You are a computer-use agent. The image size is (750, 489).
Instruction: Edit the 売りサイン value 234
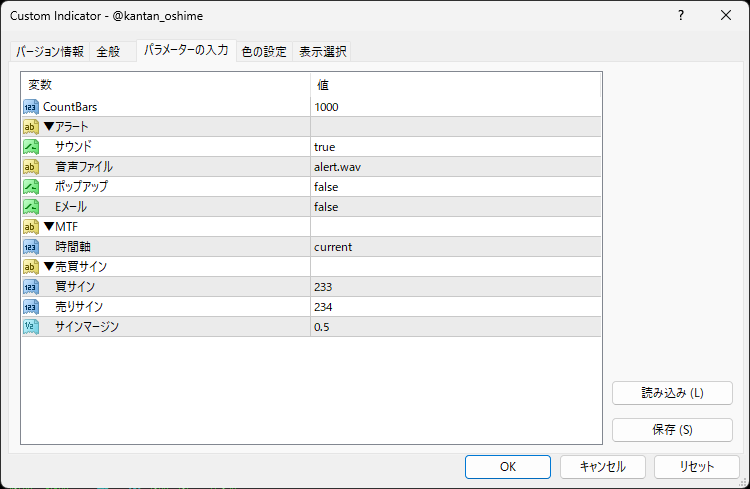[x=455, y=307]
